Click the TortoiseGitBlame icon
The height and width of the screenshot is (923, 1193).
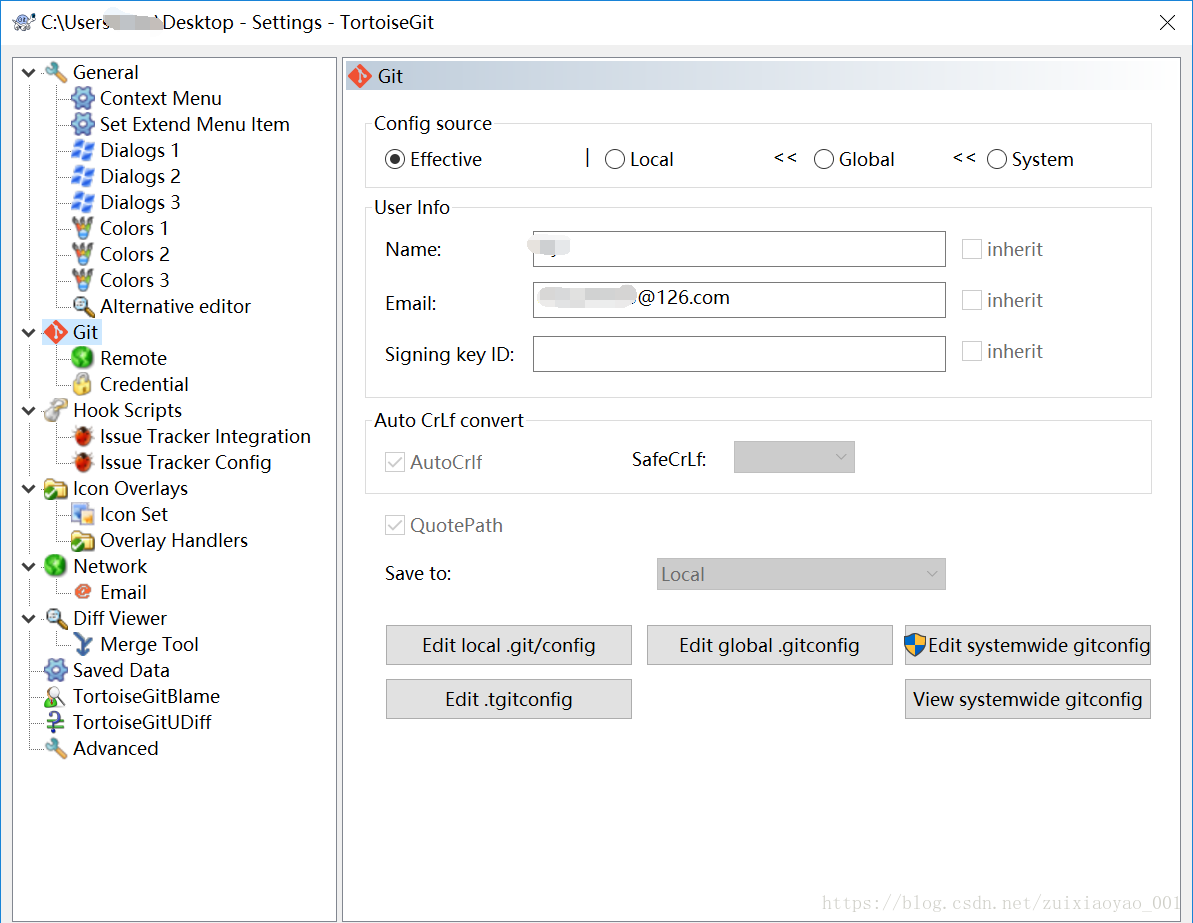point(56,696)
